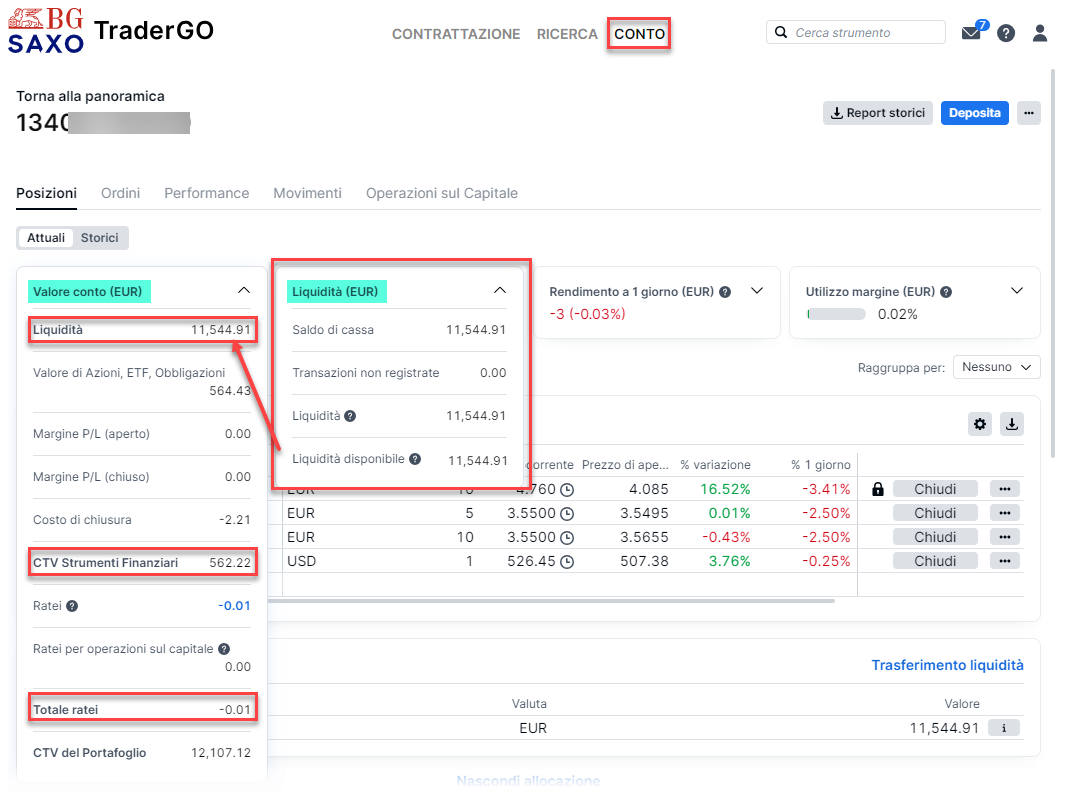Click the horizontal scrollbar under positions table
Viewport: 1065px width, 793px height.
pos(551,601)
